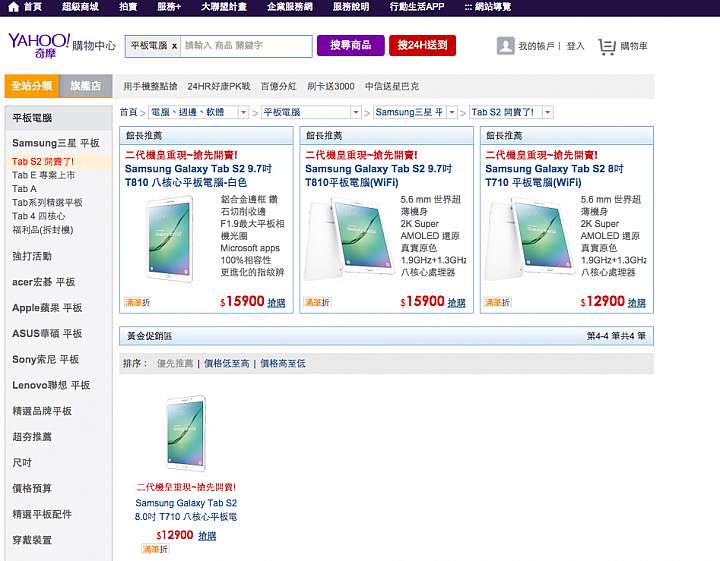Image resolution: width=720 pixels, height=561 pixels.
Task: Sort by 價格低至高
Action: (x=227, y=364)
